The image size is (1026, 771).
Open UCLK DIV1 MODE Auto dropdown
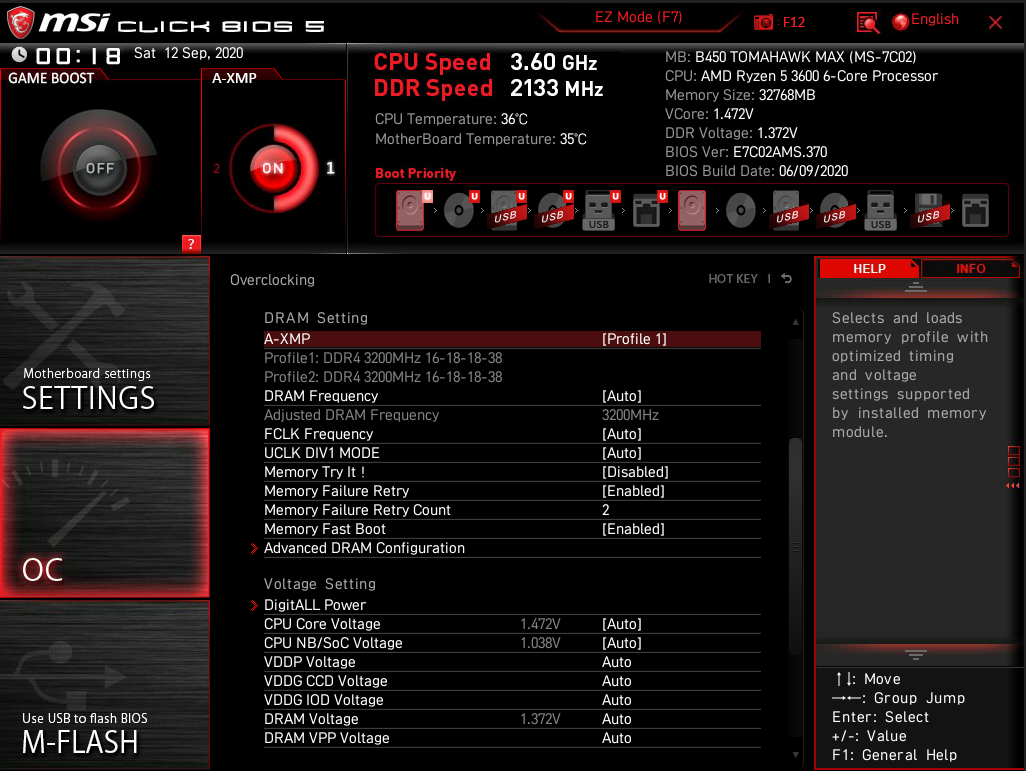pyautogui.click(x=622, y=453)
